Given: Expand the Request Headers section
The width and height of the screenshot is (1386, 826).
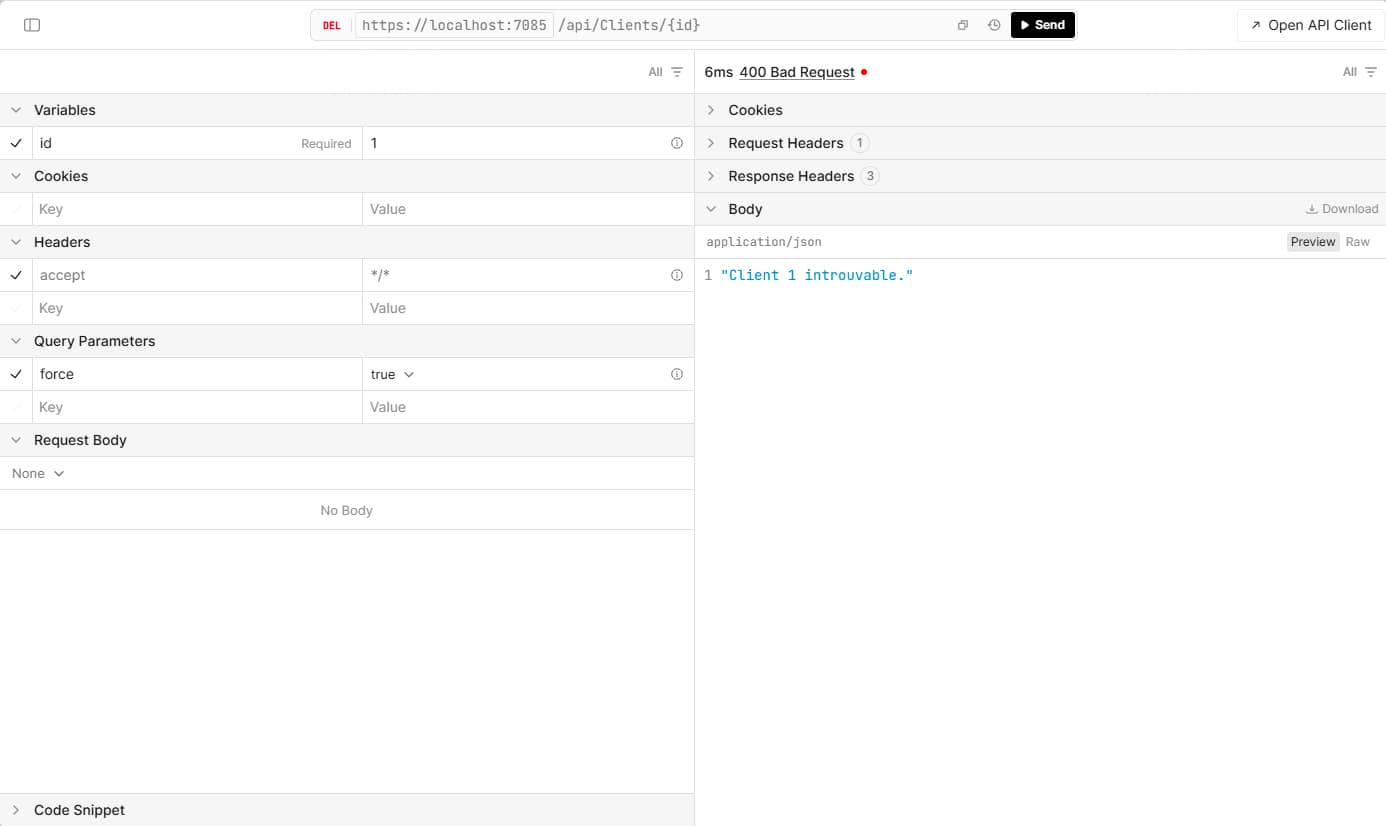Looking at the screenshot, I should [x=711, y=143].
